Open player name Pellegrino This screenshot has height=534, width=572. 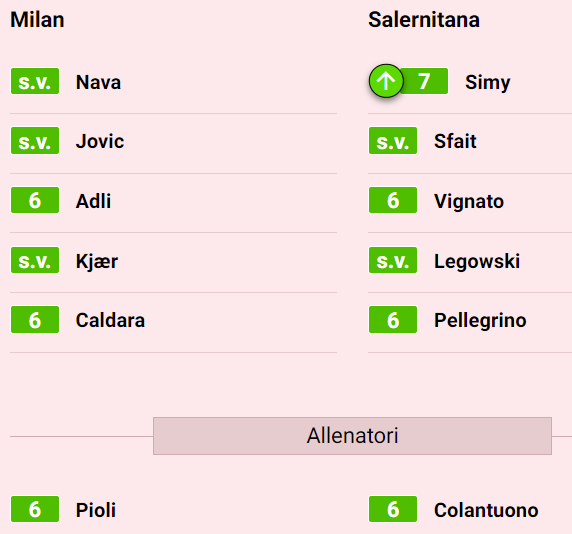point(480,321)
